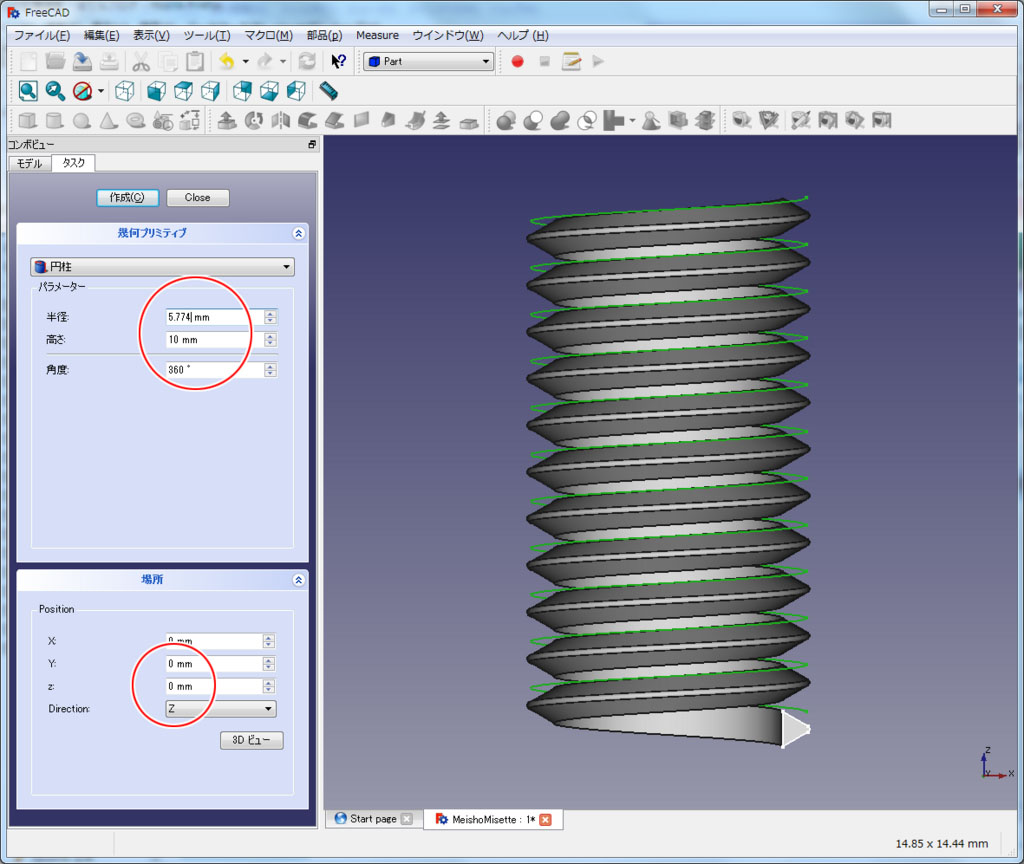Open the Undo history dropdown arrow
The width and height of the screenshot is (1024, 864).
(x=246, y=61)
